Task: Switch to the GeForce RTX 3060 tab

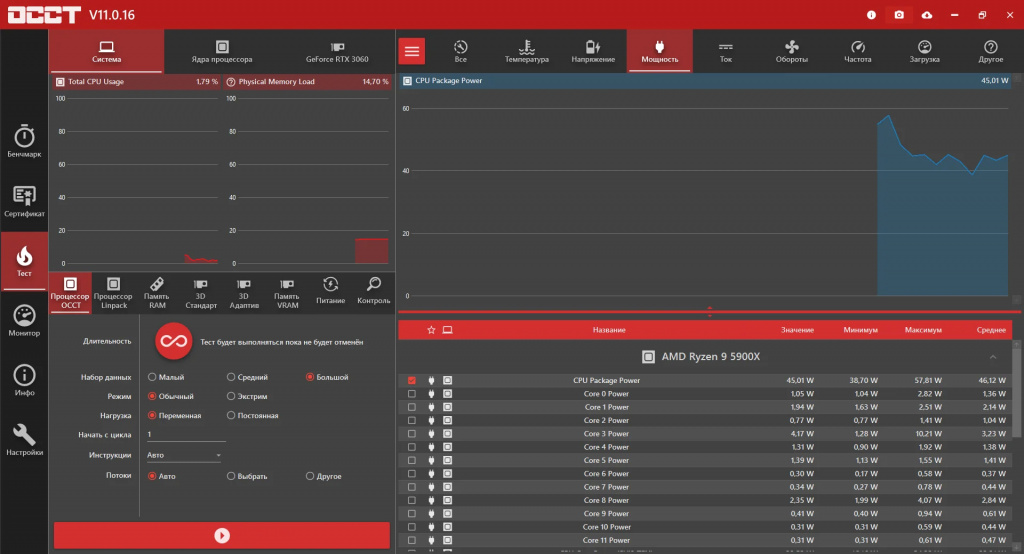Action: 337,51
